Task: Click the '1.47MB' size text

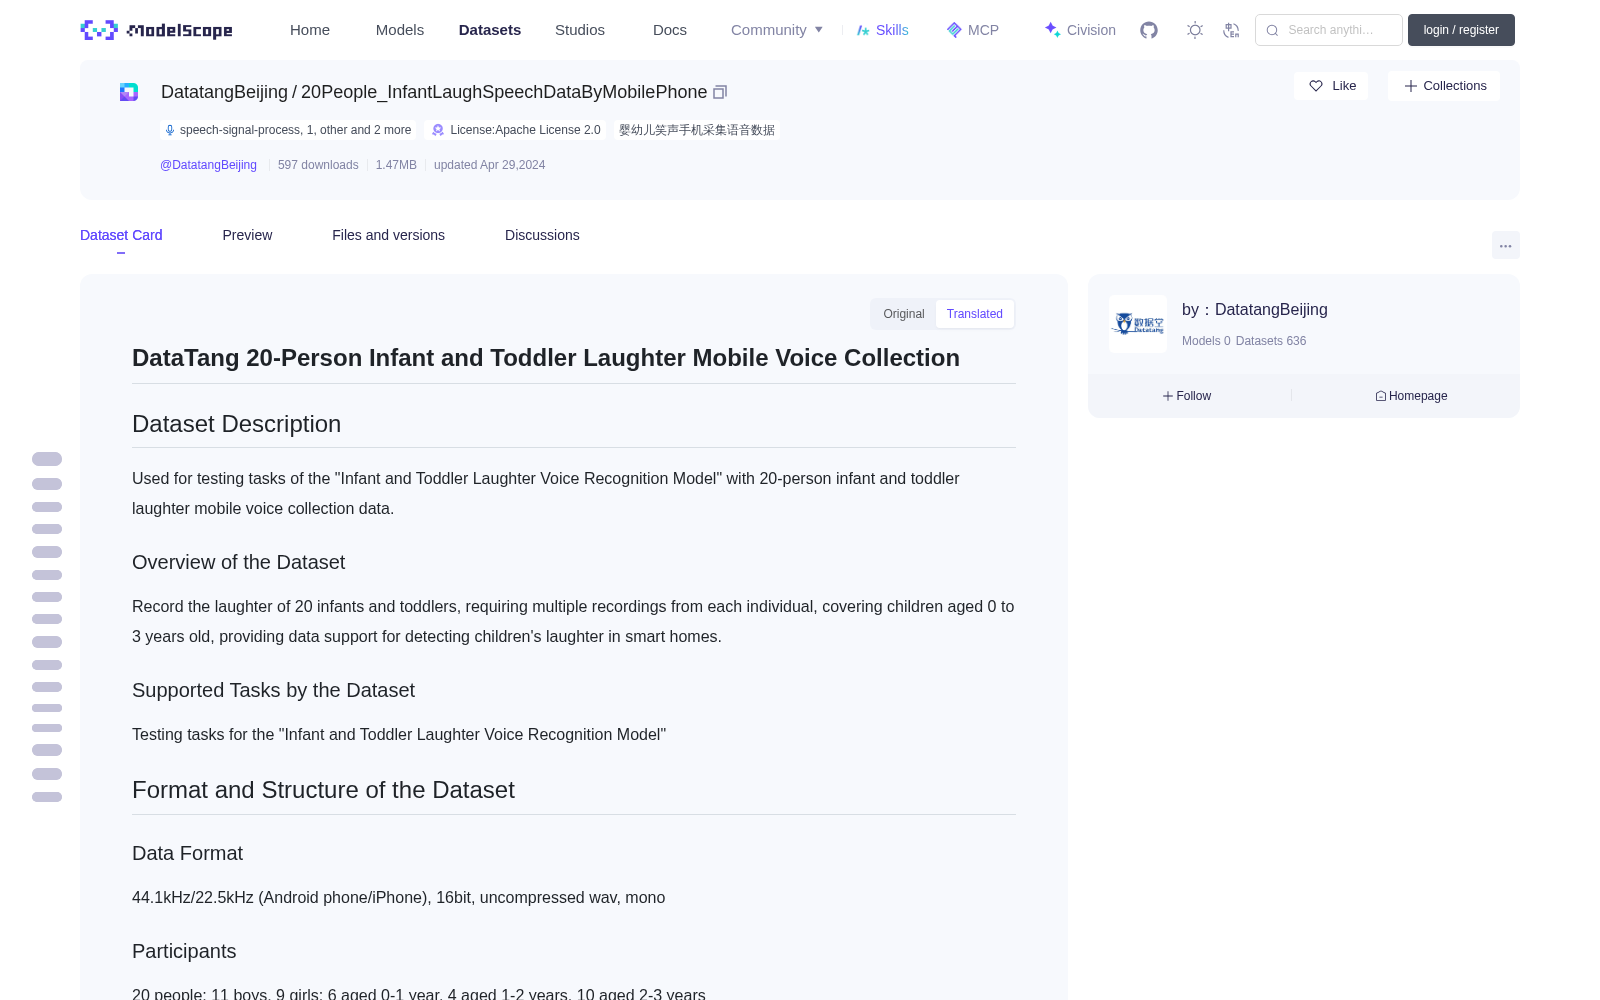Action: point(396,165)
